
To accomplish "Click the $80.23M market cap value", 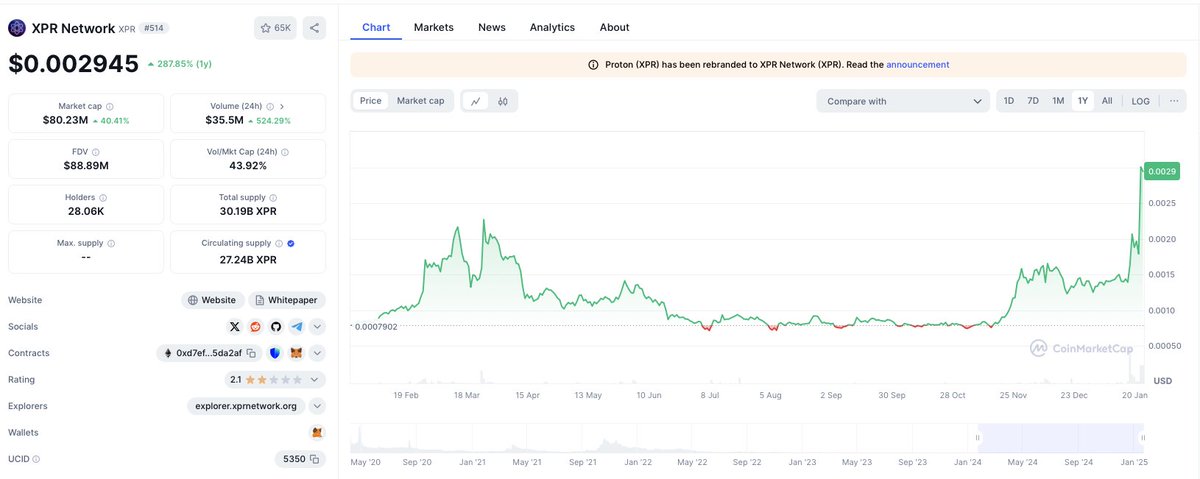I will 65,121.
